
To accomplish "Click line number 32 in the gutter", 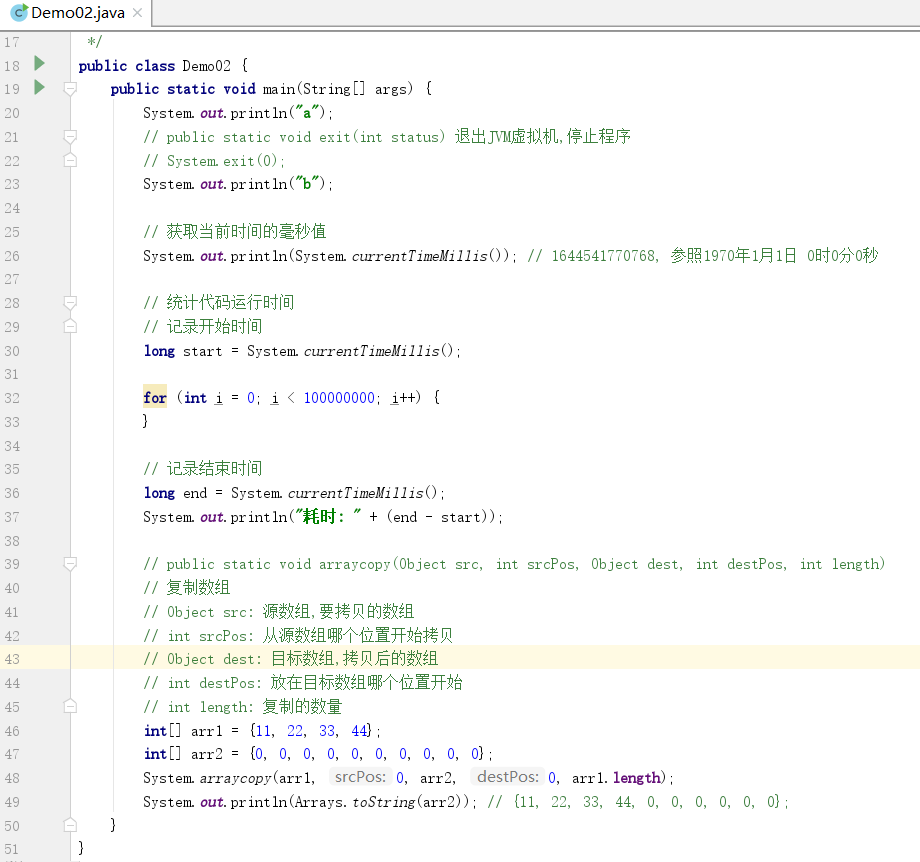I will (12, 398).
